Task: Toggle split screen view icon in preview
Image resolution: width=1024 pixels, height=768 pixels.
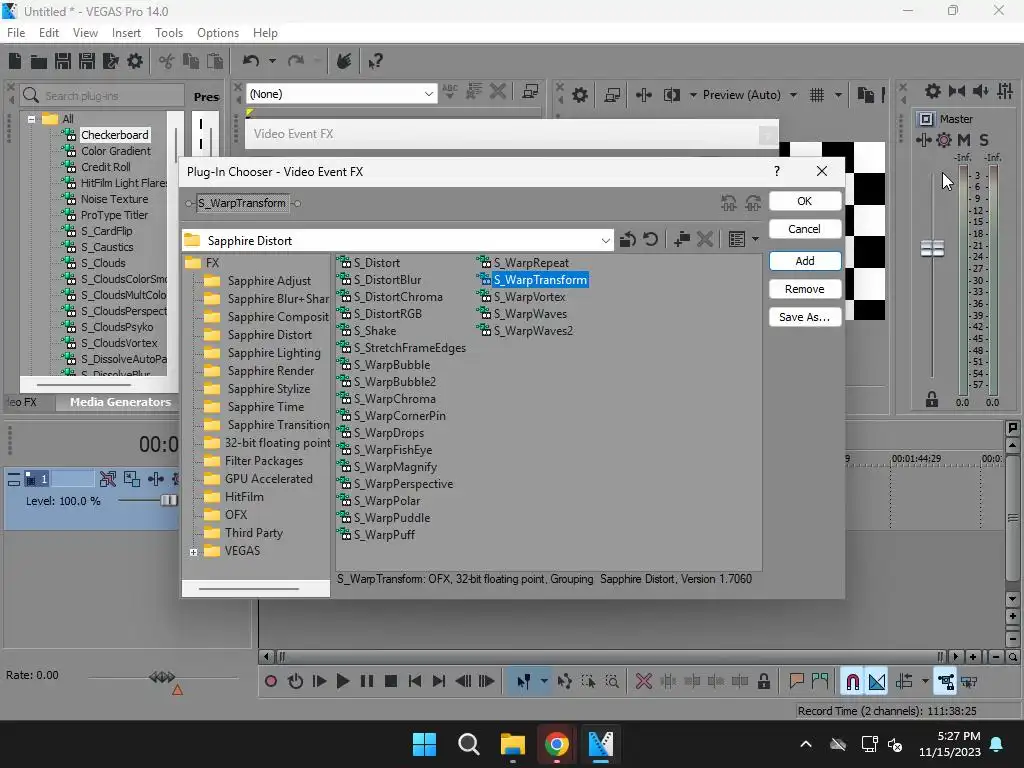Action: pos(672,95)
